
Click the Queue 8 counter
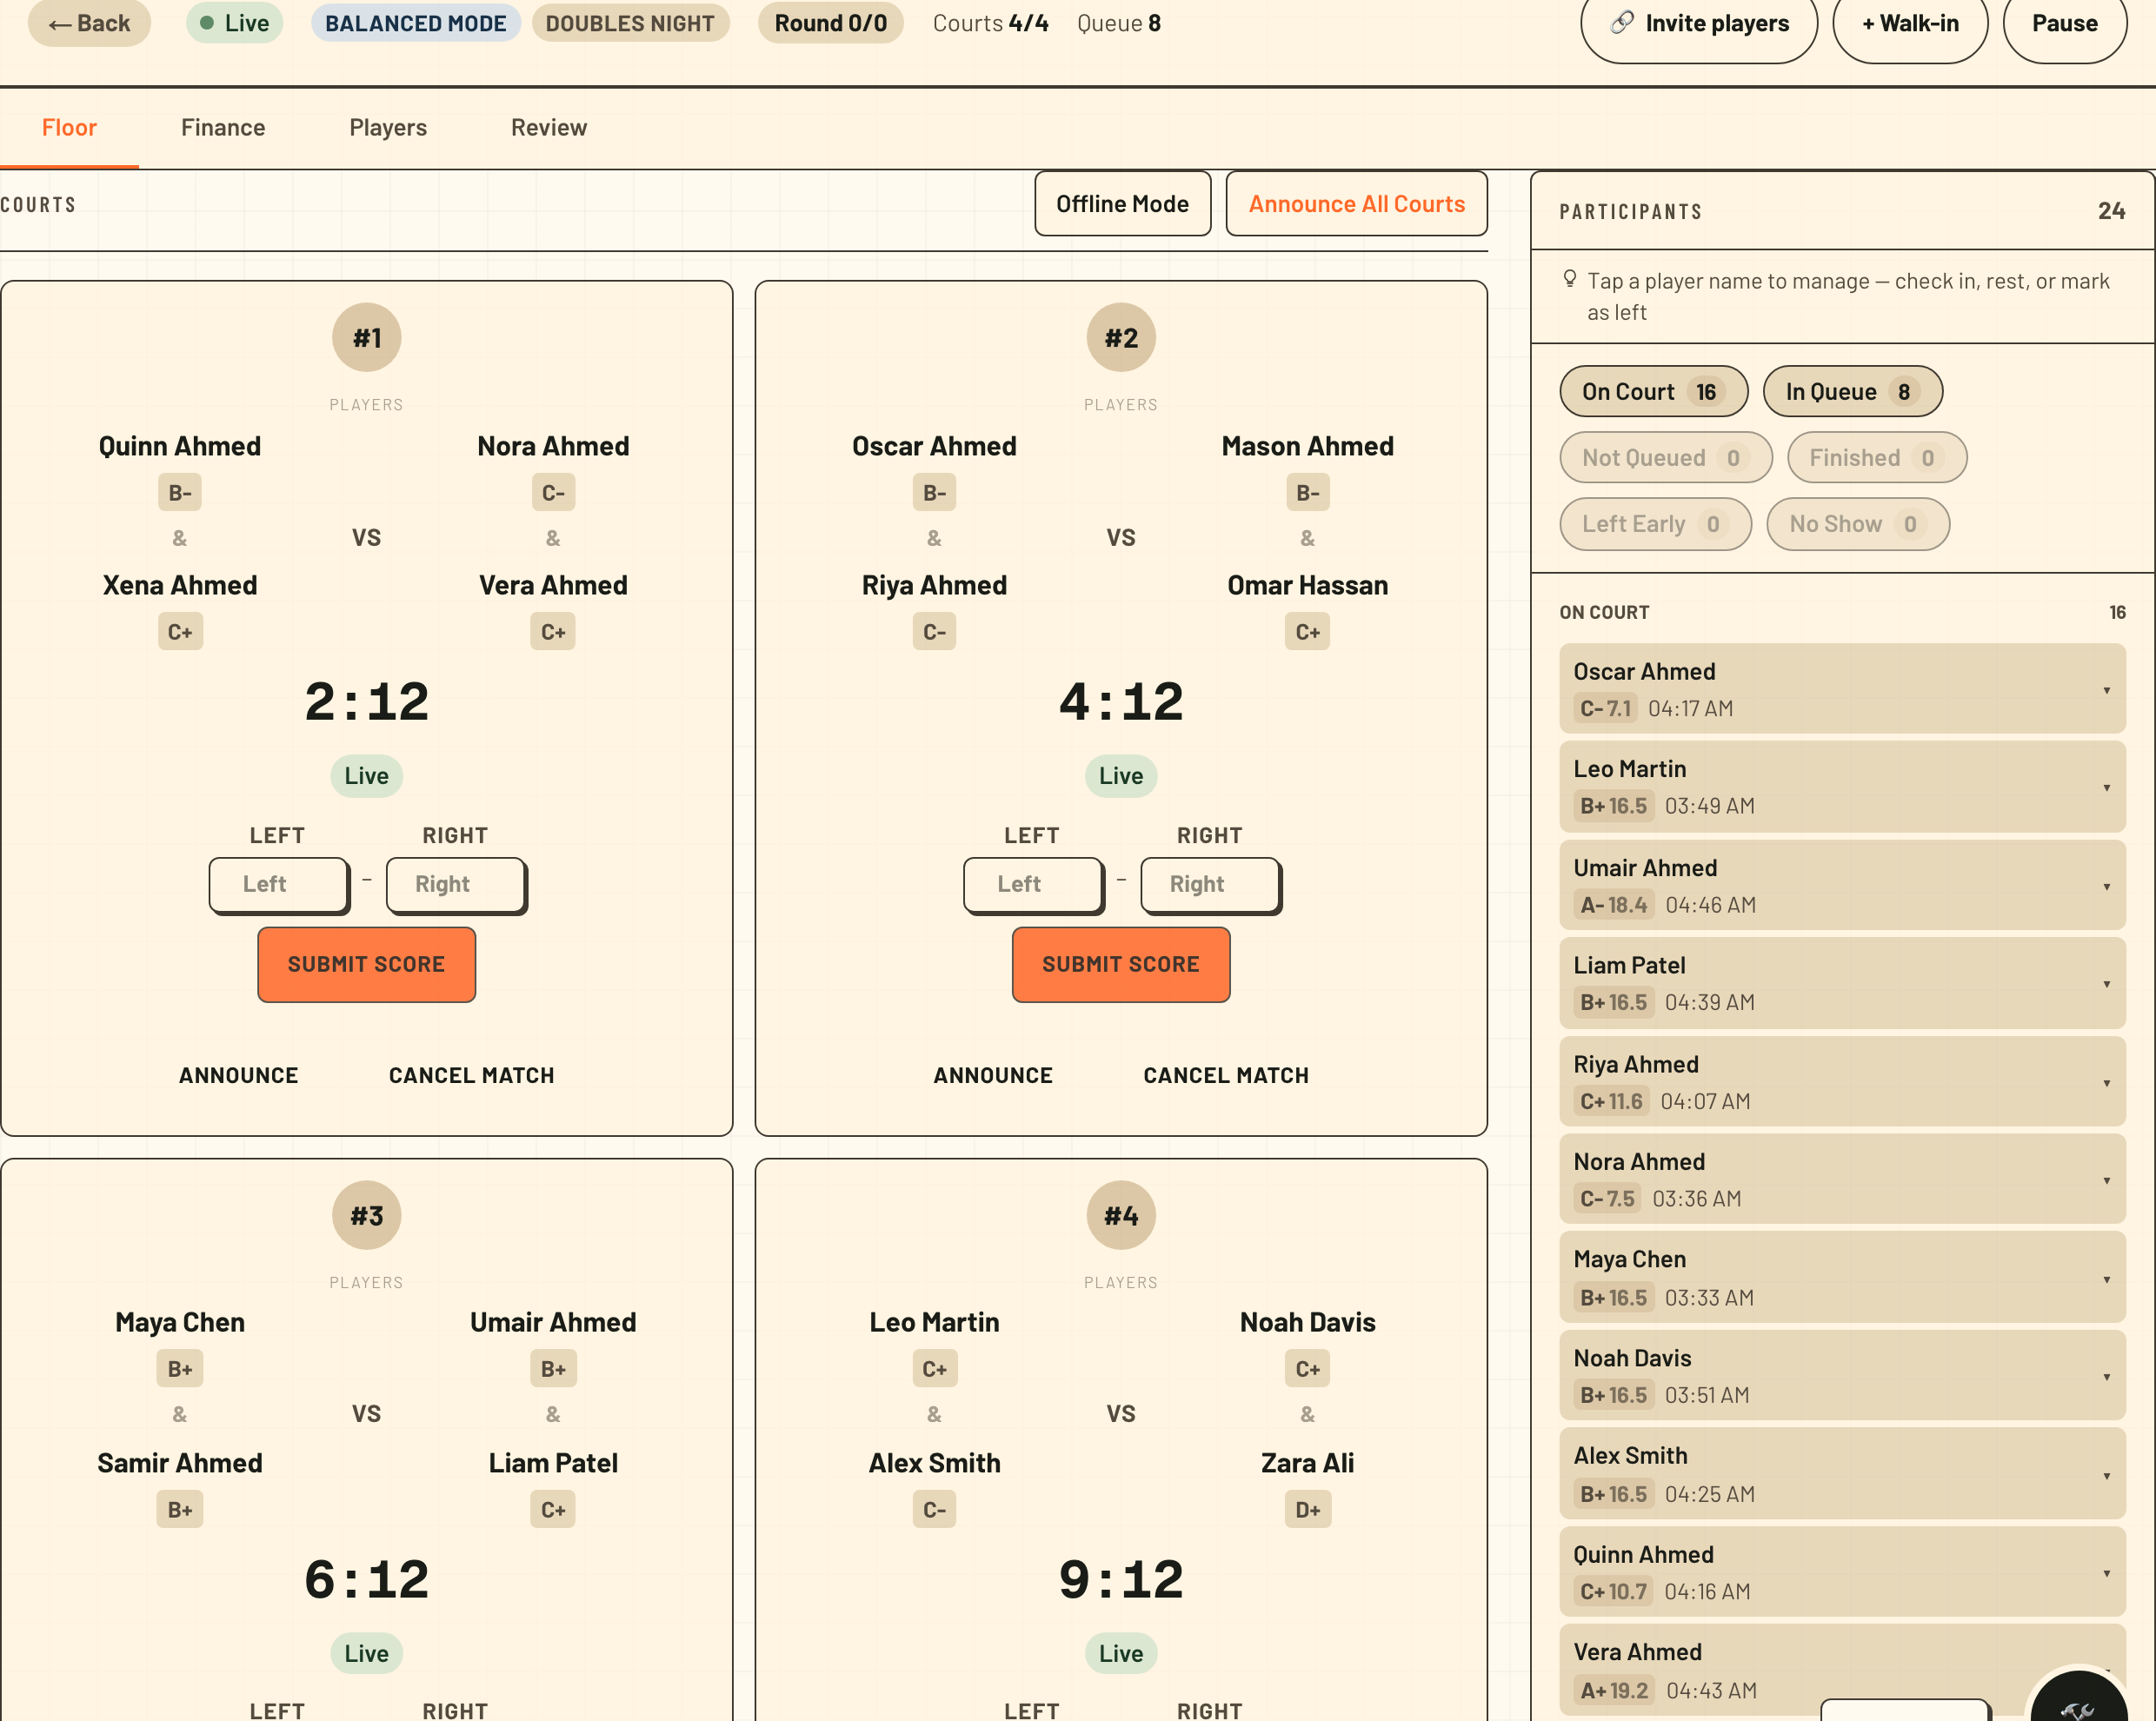pyautogui.click(x=1118, y=23)
